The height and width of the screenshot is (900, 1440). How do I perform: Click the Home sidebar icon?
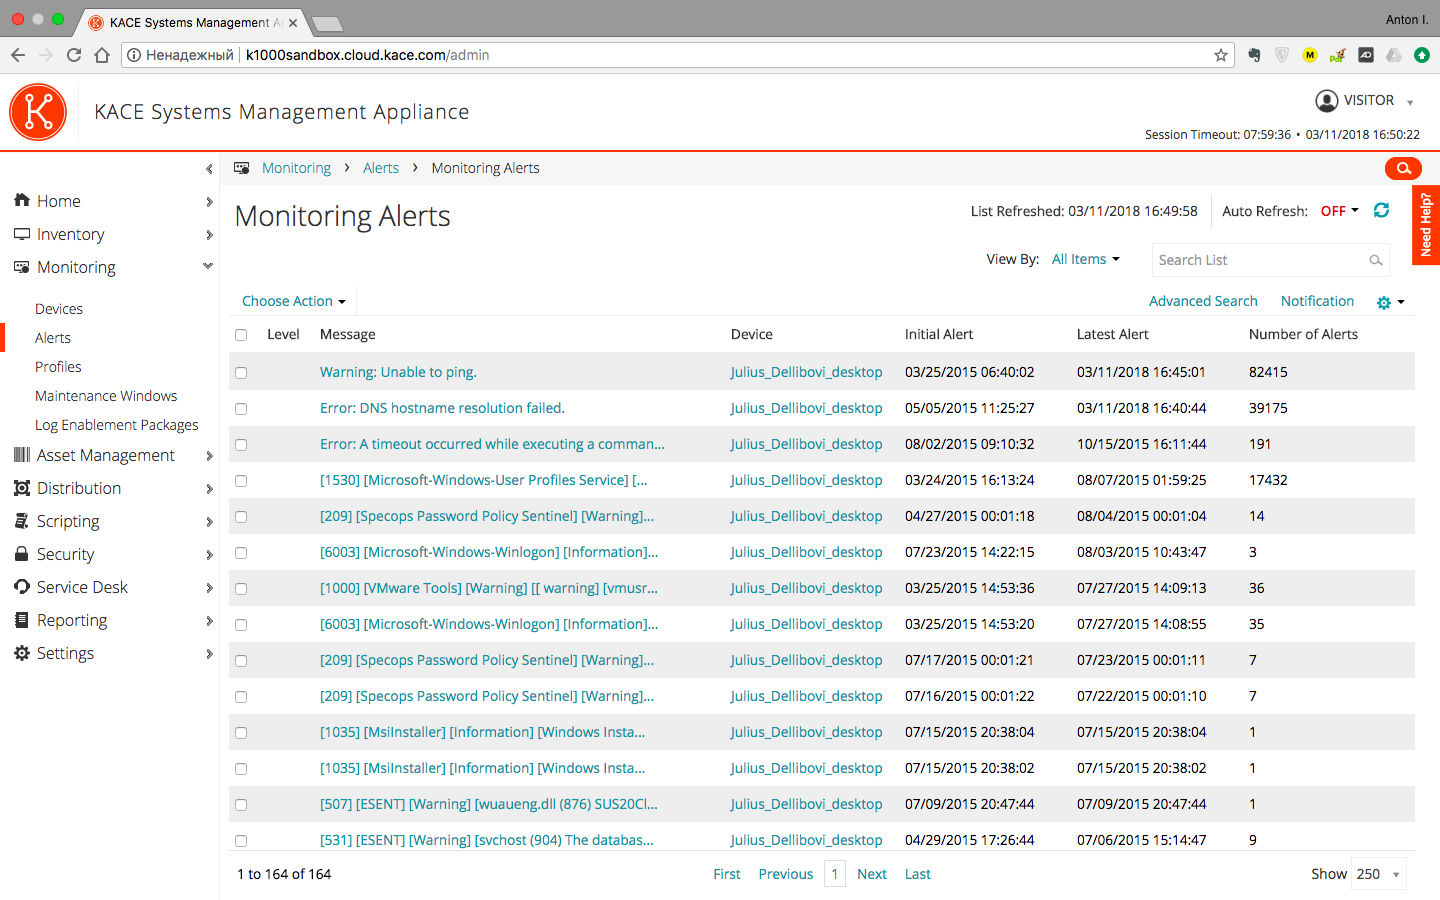22,200
